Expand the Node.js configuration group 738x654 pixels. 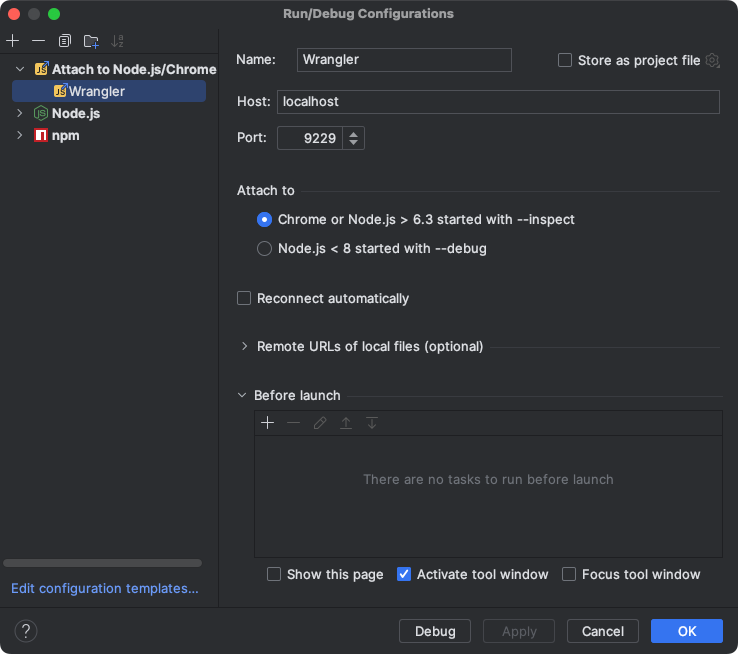[19, 113]
